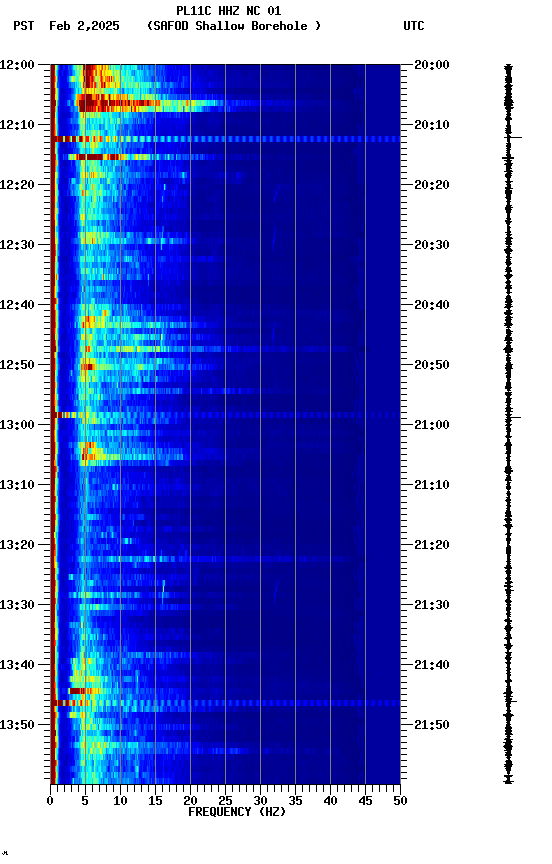Click the 40 Hz frequency axis label
Viewport: 552px width, 864px height.
[330, 801]
